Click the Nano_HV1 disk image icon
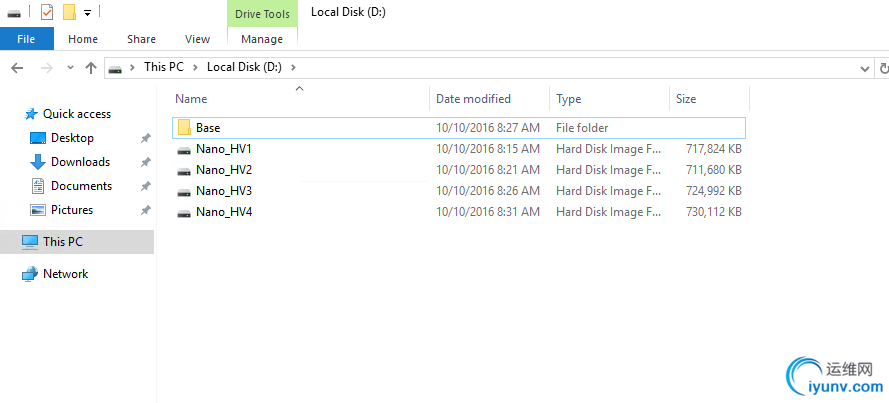Viewport: 889px width, 403px height. point(183,149)
